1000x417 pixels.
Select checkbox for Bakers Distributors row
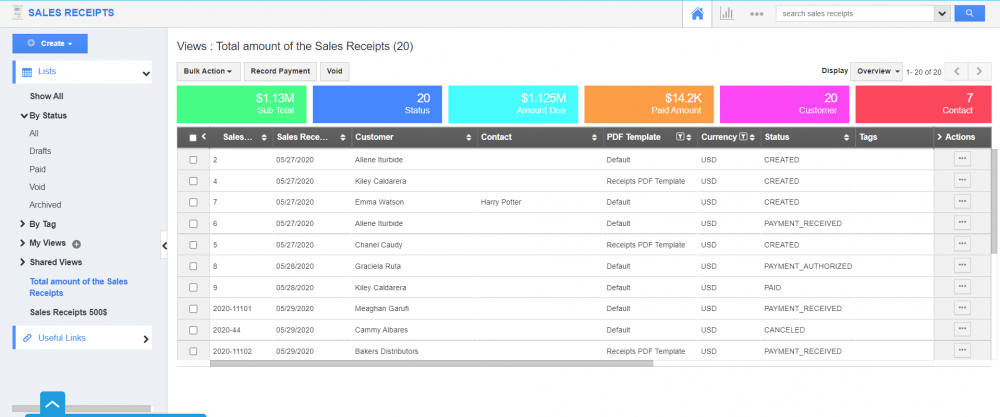(193, 351)
